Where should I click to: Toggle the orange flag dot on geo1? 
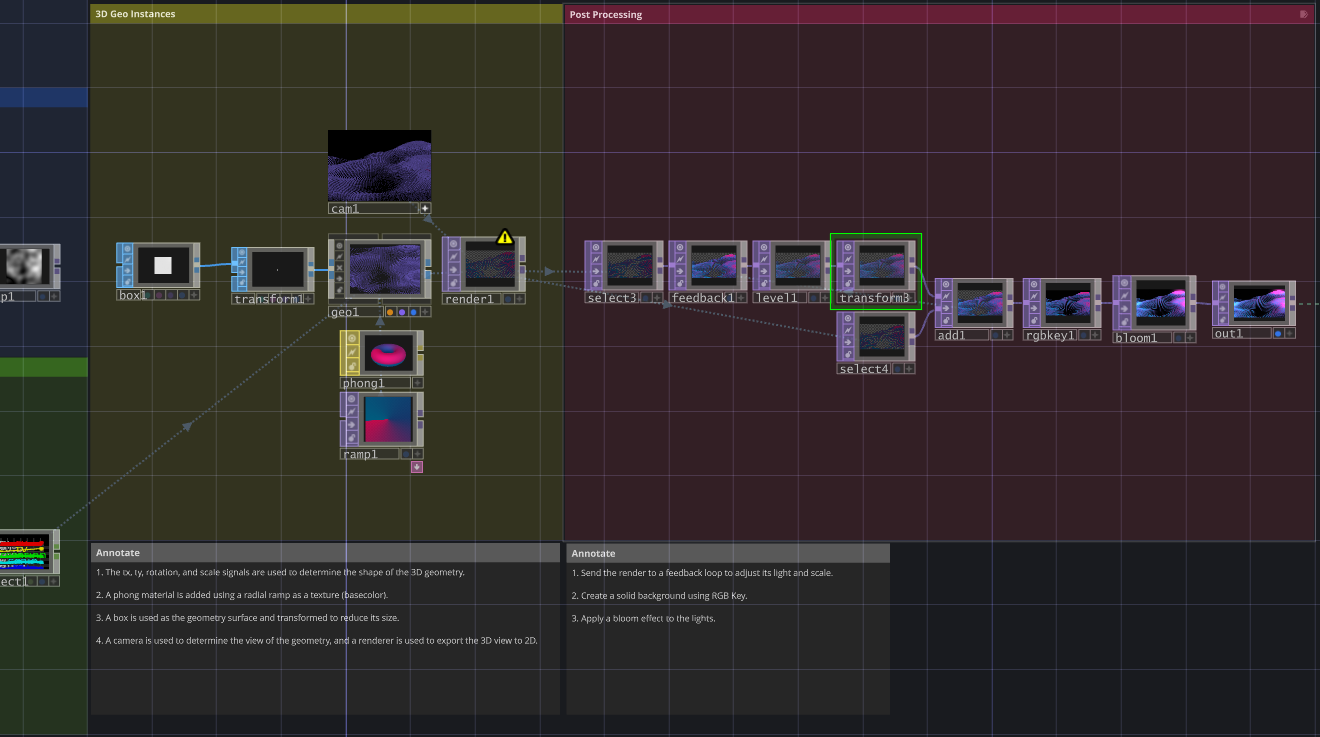(x=390, y=312)
